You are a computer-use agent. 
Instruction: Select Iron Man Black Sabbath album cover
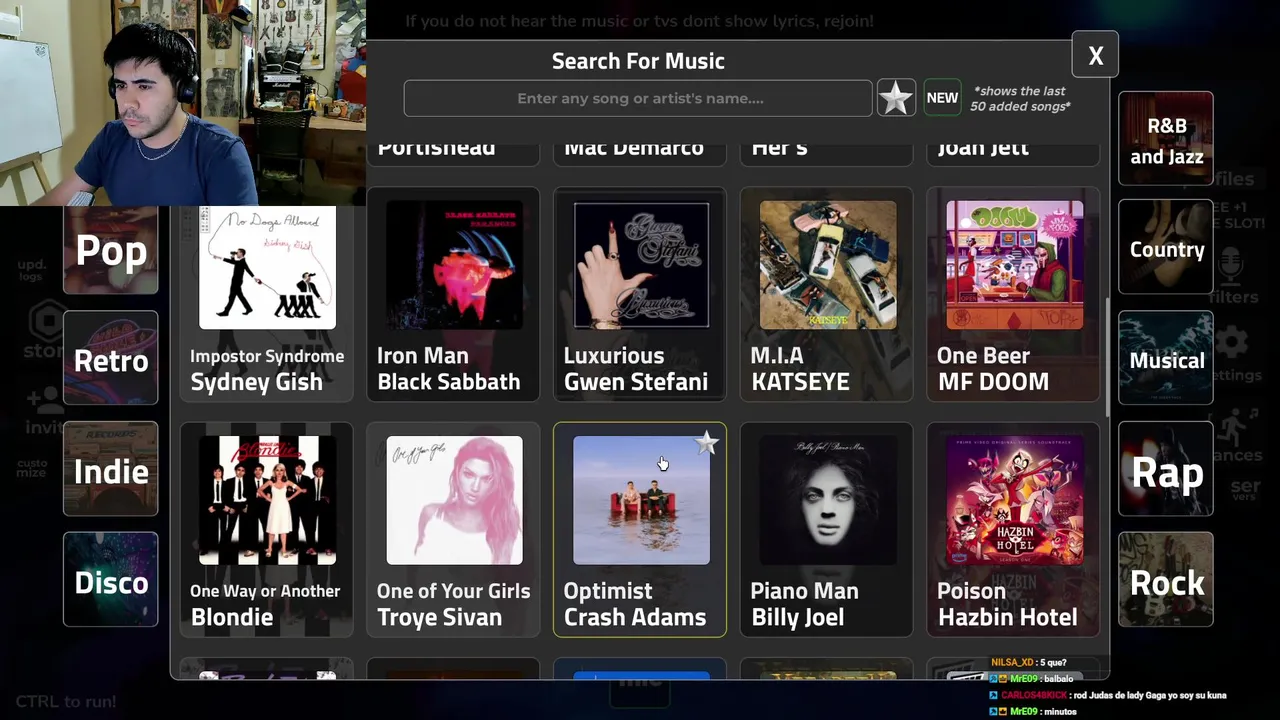[454, 265]
